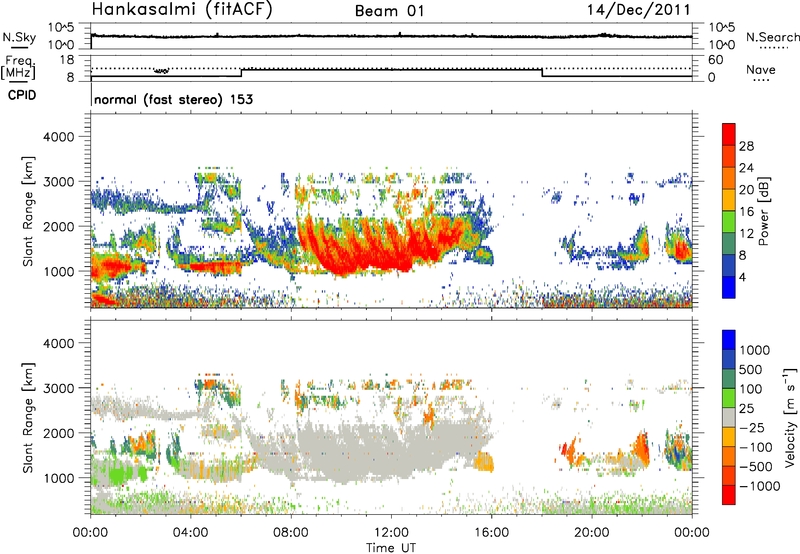Click the 'N.Sky' axis label
Image resolution: width=800 pixels, height=554 pixels.
pyautogui.click(x=19, y=37)
